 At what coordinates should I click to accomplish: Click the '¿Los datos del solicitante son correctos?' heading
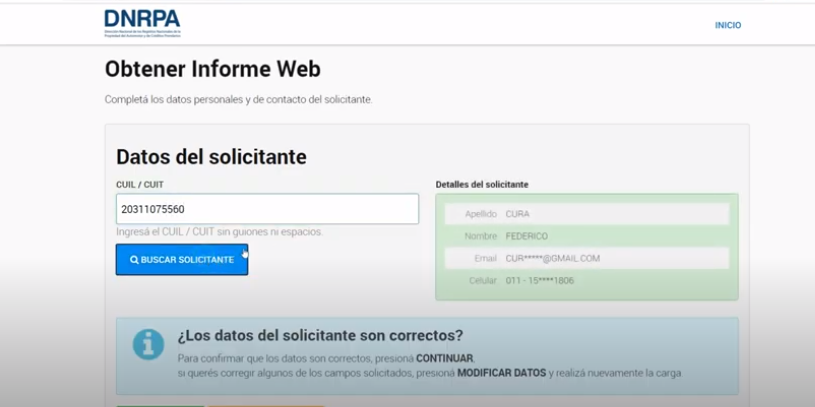(x=320, y=336)
